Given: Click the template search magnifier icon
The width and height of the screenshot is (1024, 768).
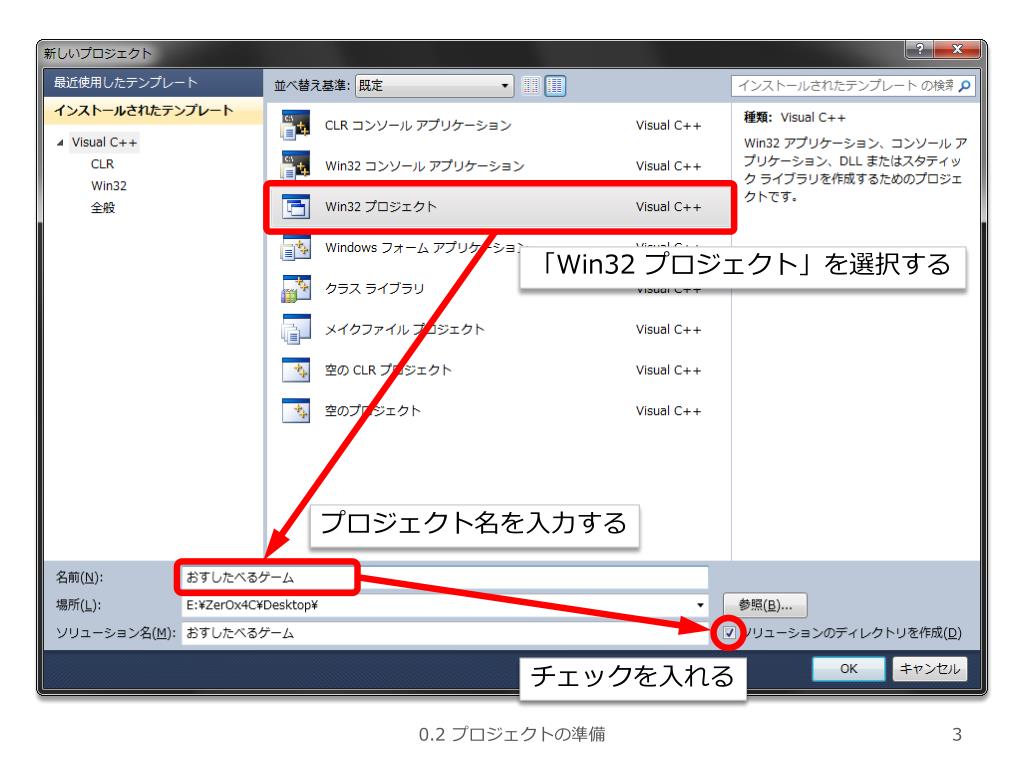Looking at the screenshot, I should 964,86.
